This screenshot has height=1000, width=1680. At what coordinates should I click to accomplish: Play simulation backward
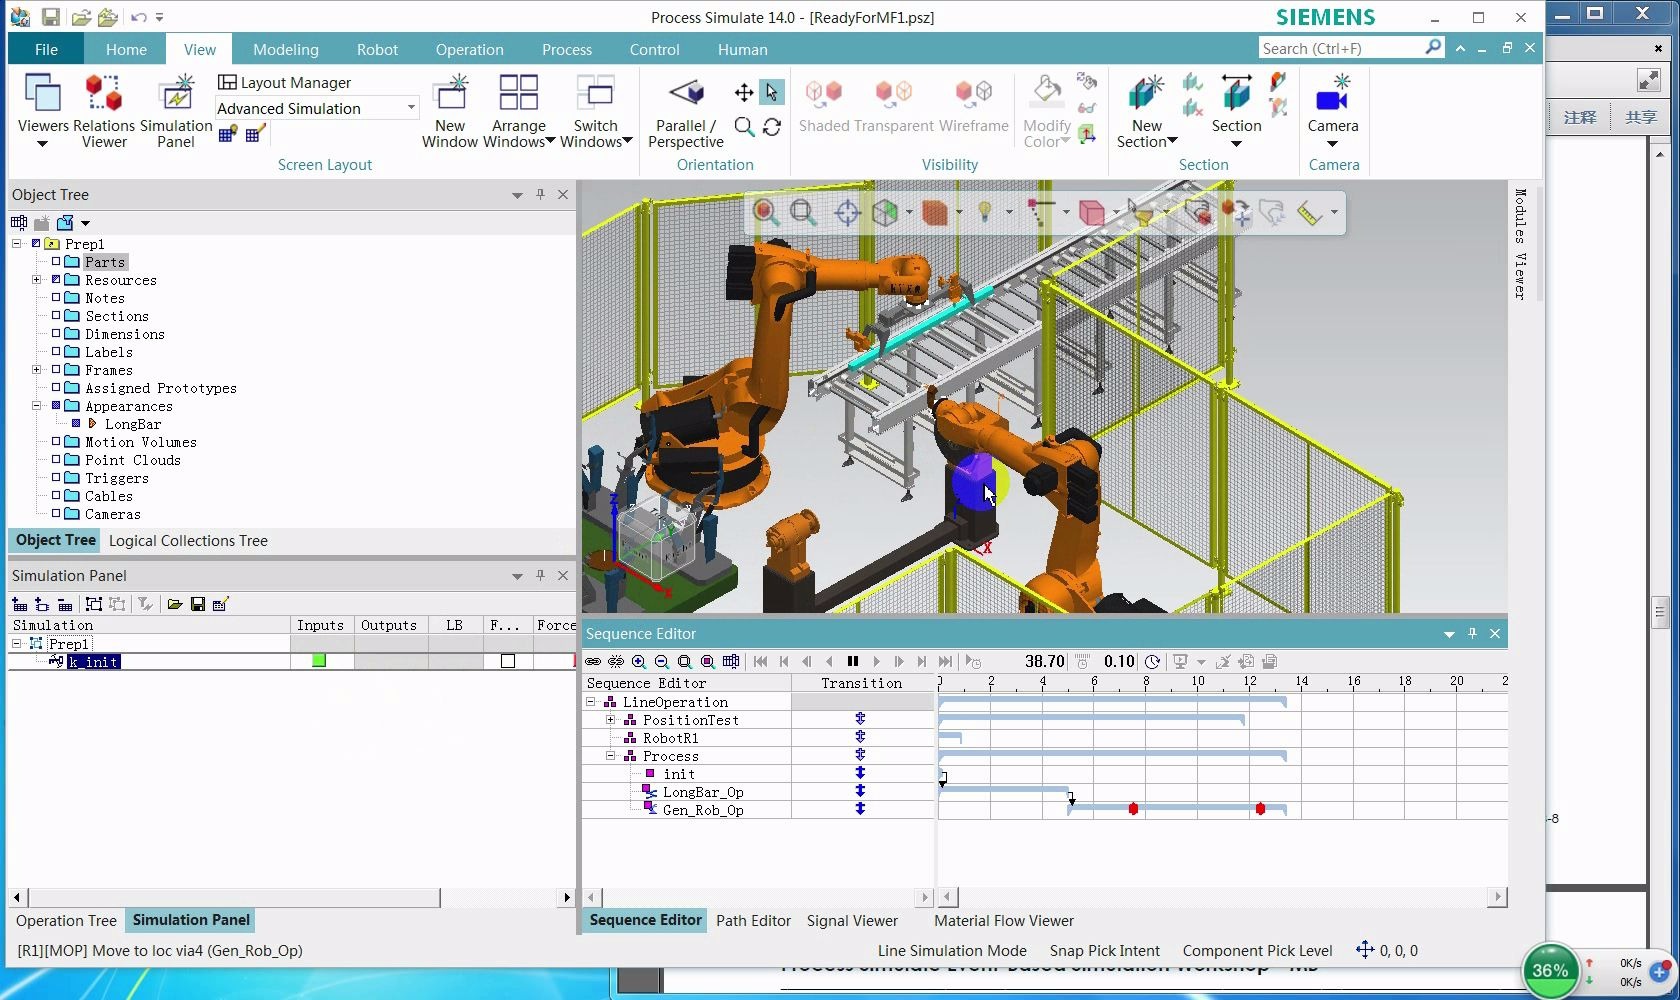(x=830, y=661)
